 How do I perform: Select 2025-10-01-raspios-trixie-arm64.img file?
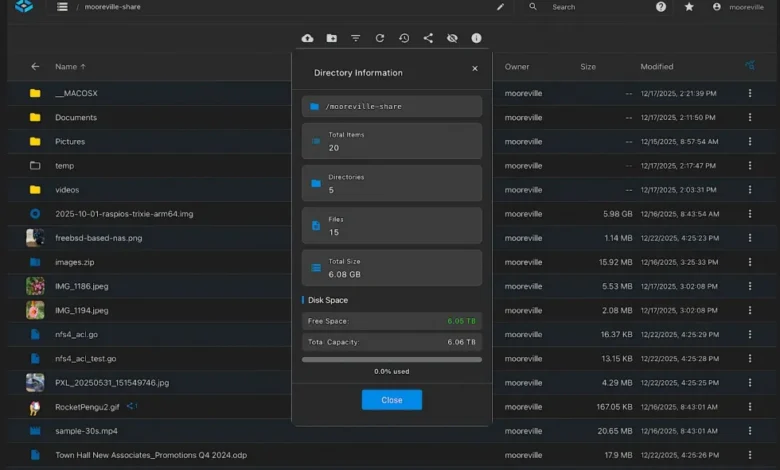(124, 214)
